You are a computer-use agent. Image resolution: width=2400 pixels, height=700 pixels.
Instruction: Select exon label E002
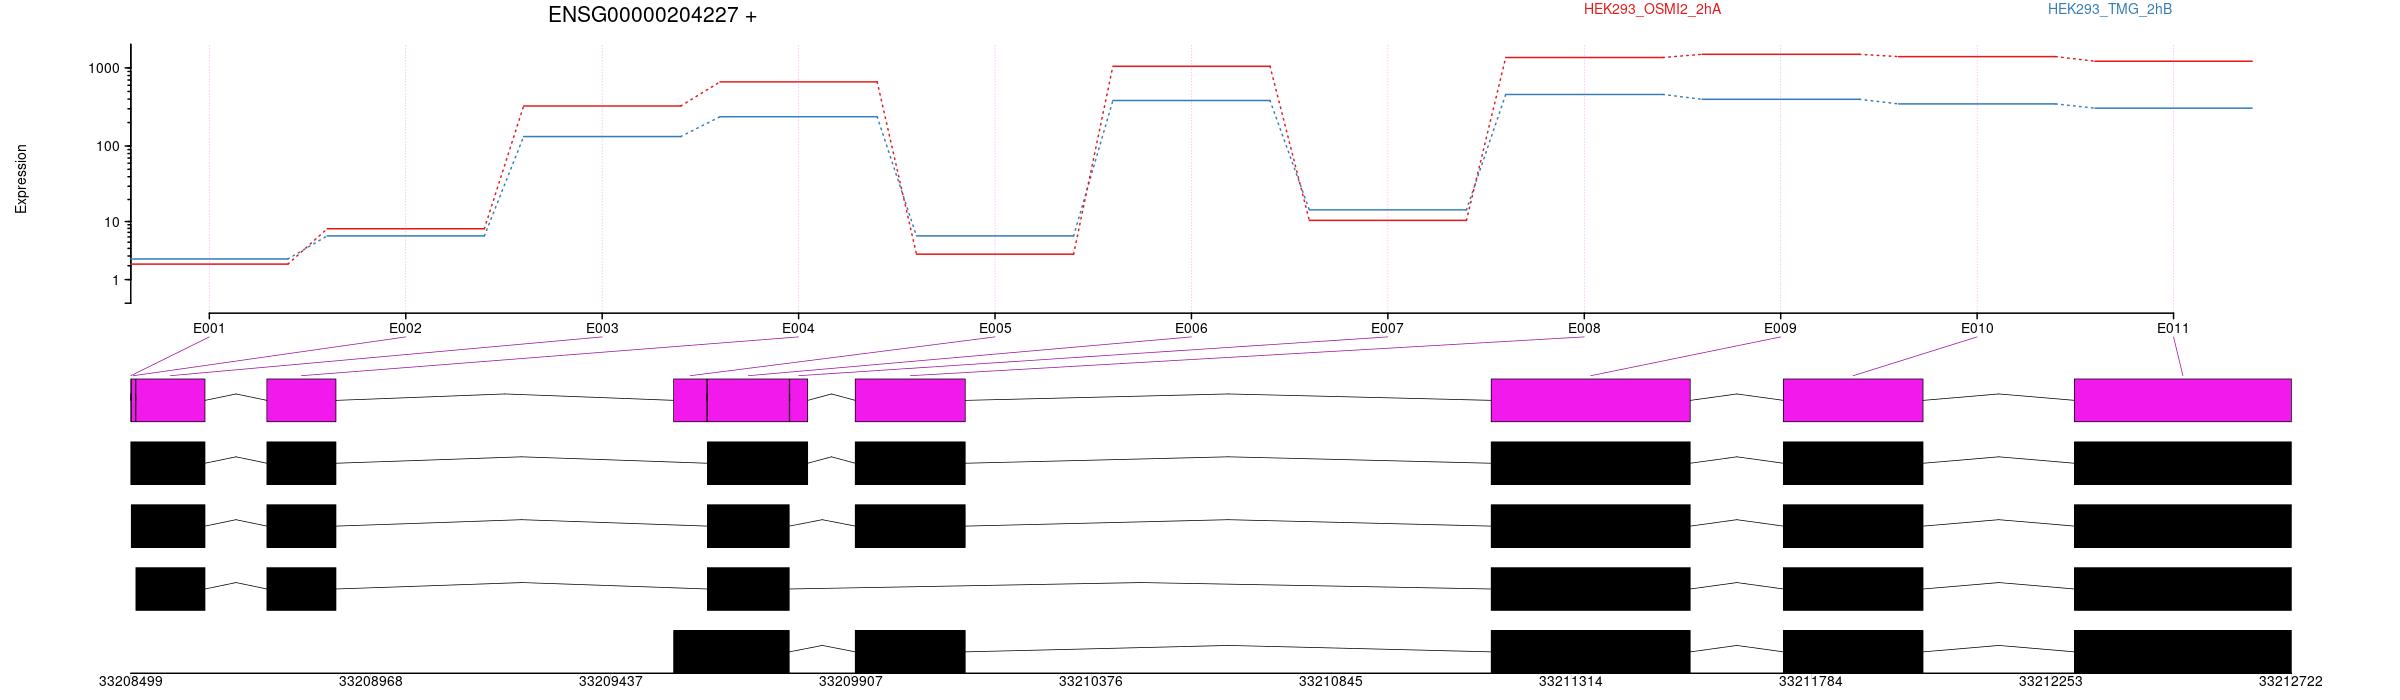[x=405, y=328]
